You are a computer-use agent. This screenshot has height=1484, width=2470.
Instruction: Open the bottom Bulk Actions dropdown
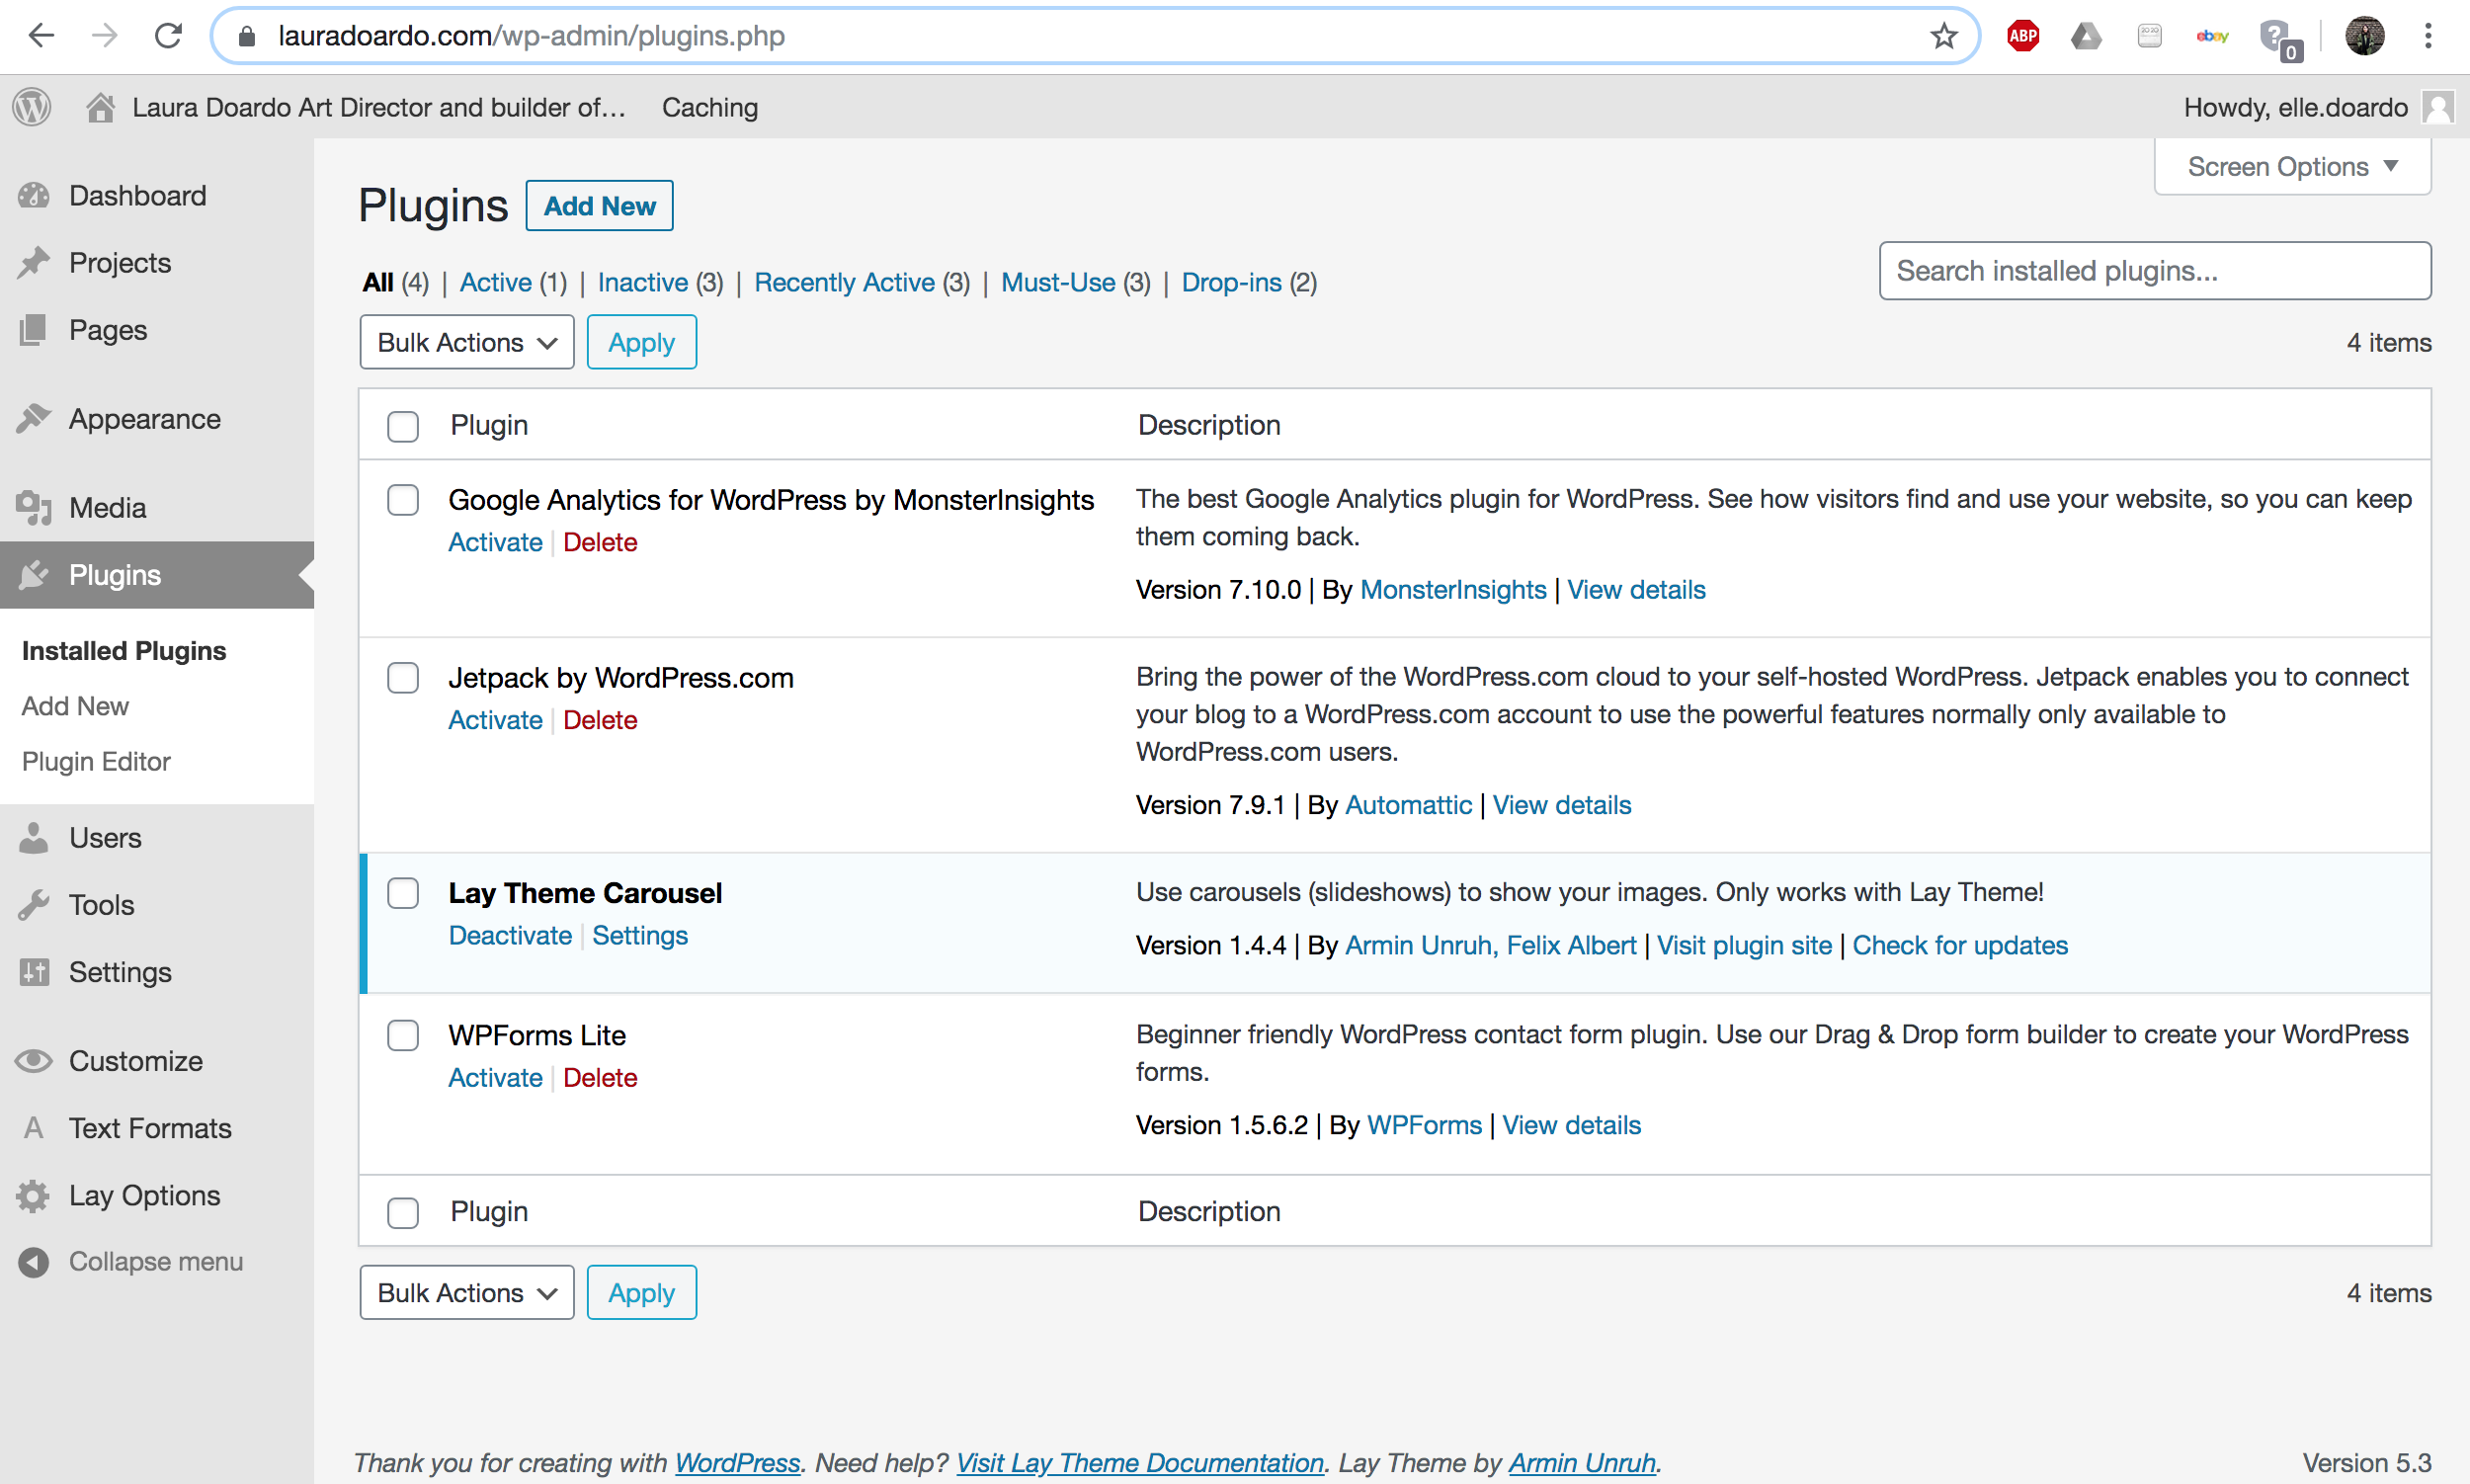click(466, 1293)
